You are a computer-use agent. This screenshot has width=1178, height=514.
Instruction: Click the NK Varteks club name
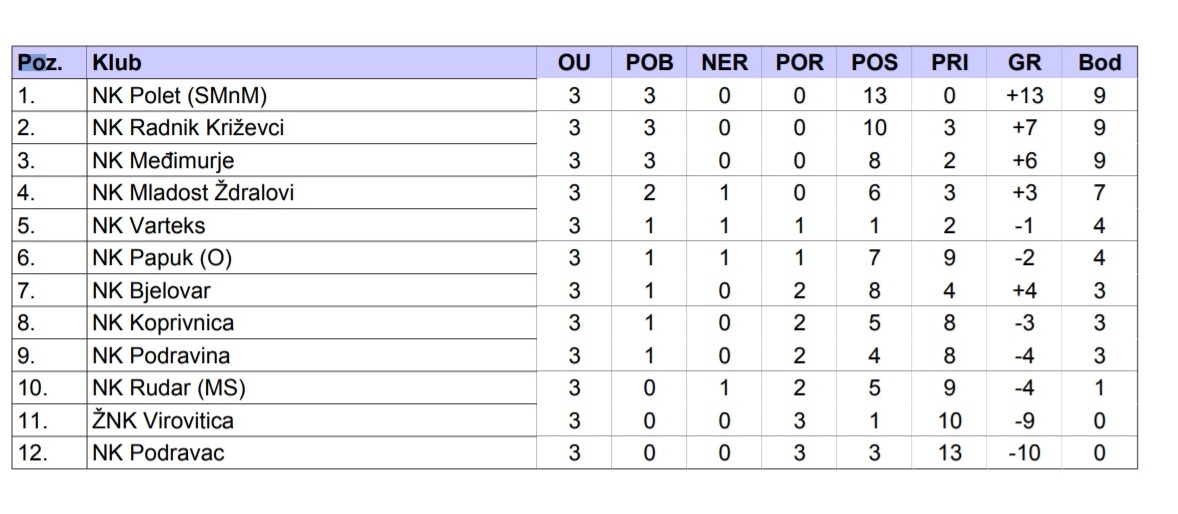pos(149,226)
